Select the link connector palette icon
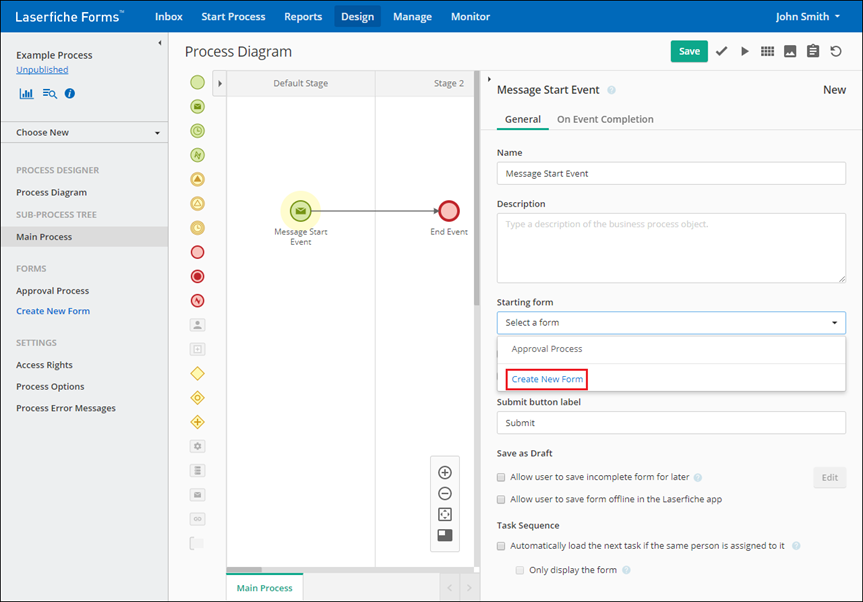 (198, 519)
